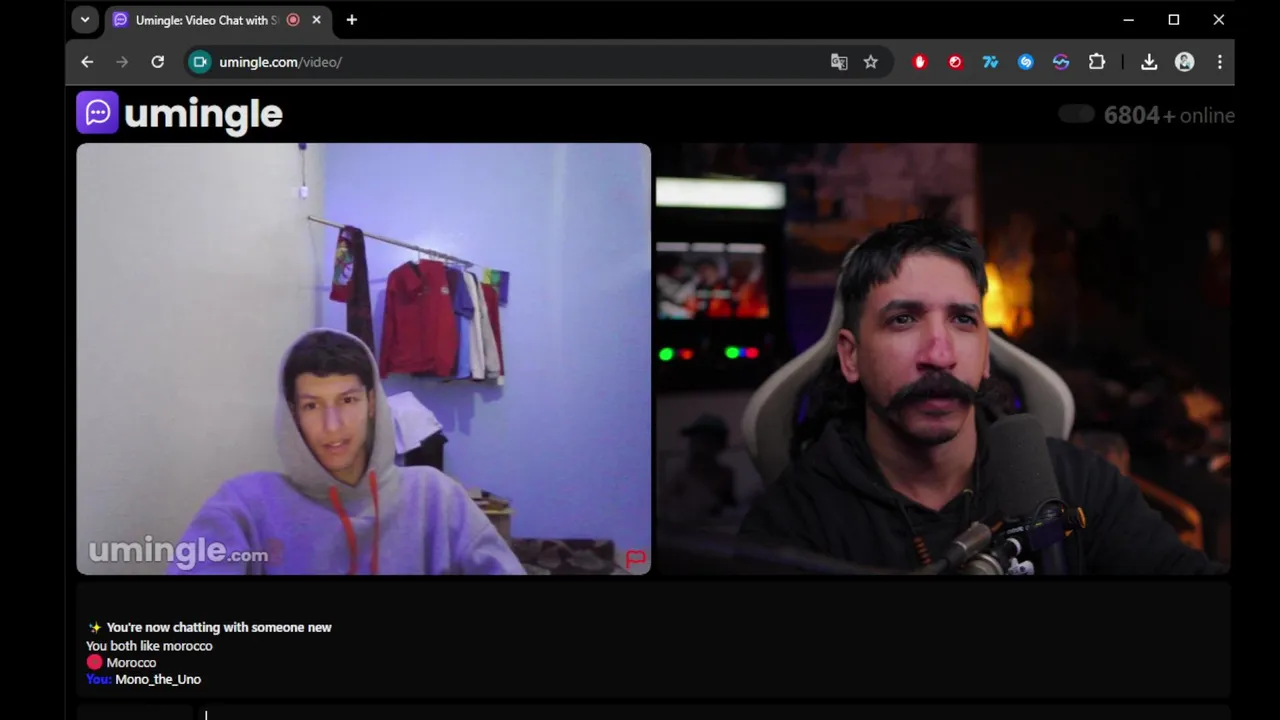Open camera permission site info icon
This screenshot has height=720, width=1280.
point(200,62)
